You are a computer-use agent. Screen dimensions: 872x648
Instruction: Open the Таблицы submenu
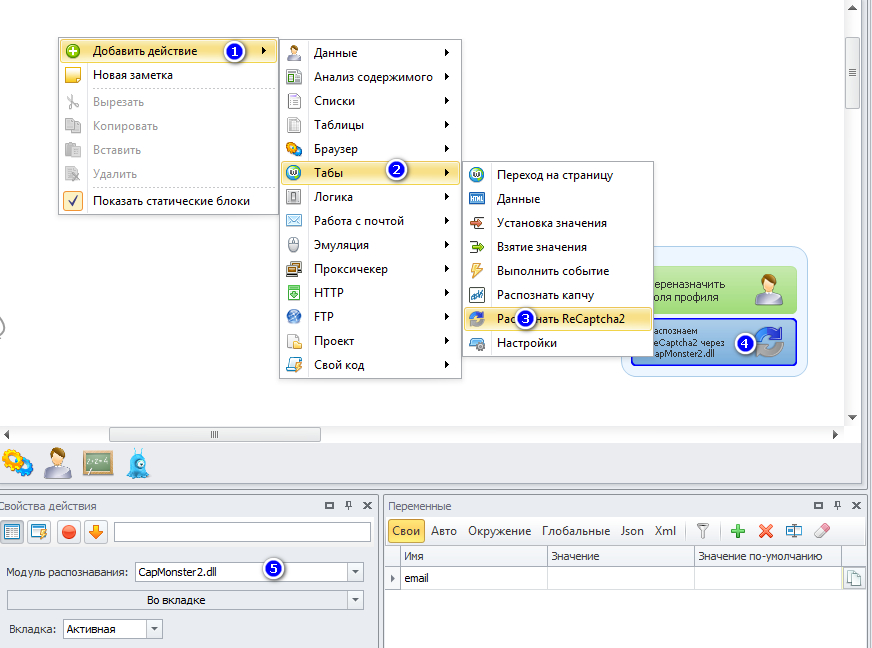tap(370, 125)
